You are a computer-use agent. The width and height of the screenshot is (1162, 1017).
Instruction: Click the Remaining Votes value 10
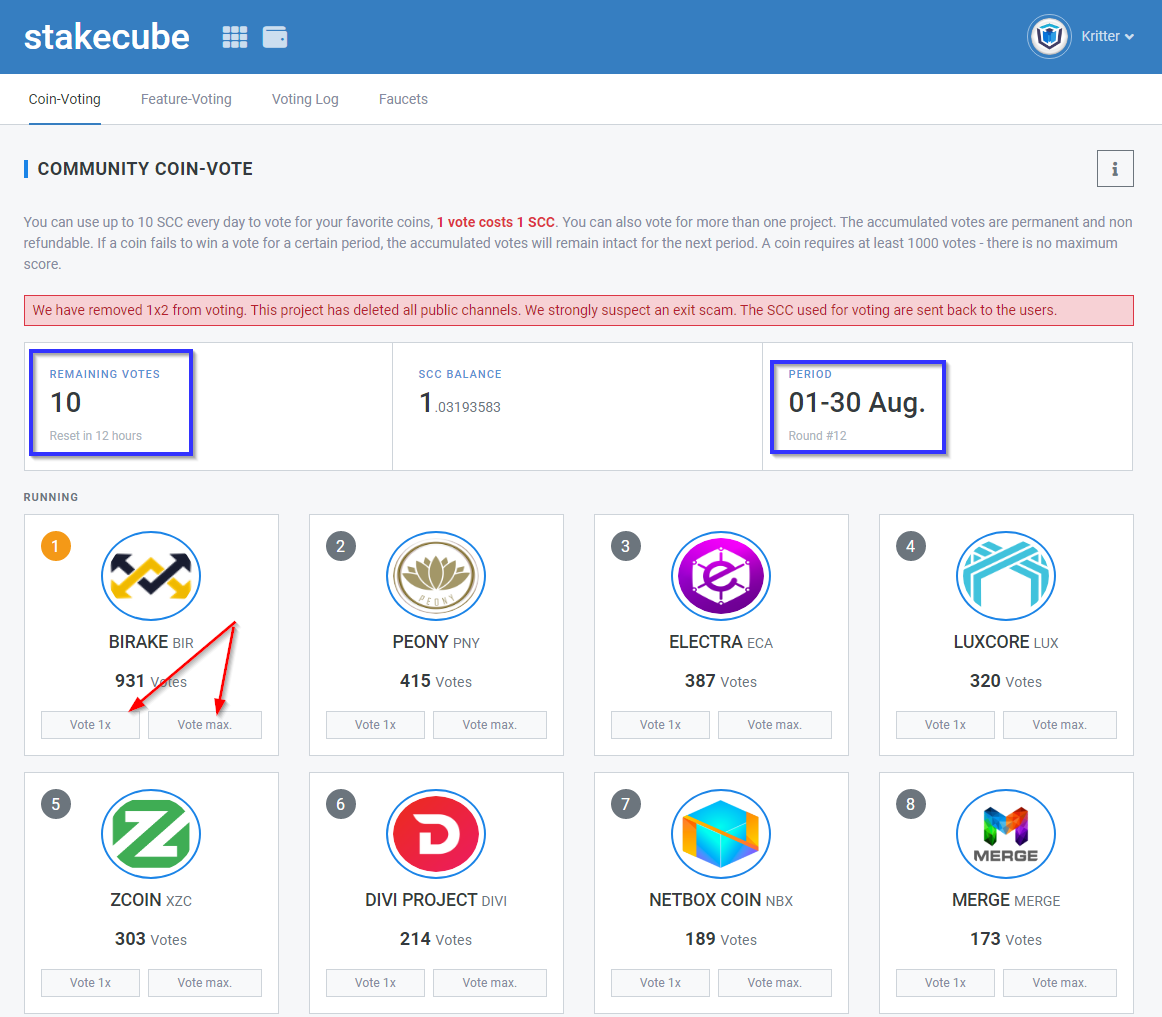(66, 403)
